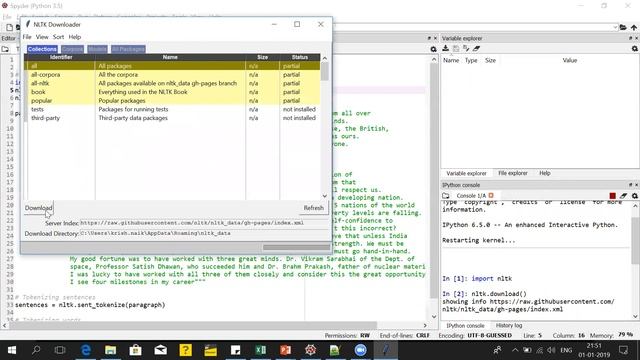Open Task View from the taskbar

pos(60,350)
